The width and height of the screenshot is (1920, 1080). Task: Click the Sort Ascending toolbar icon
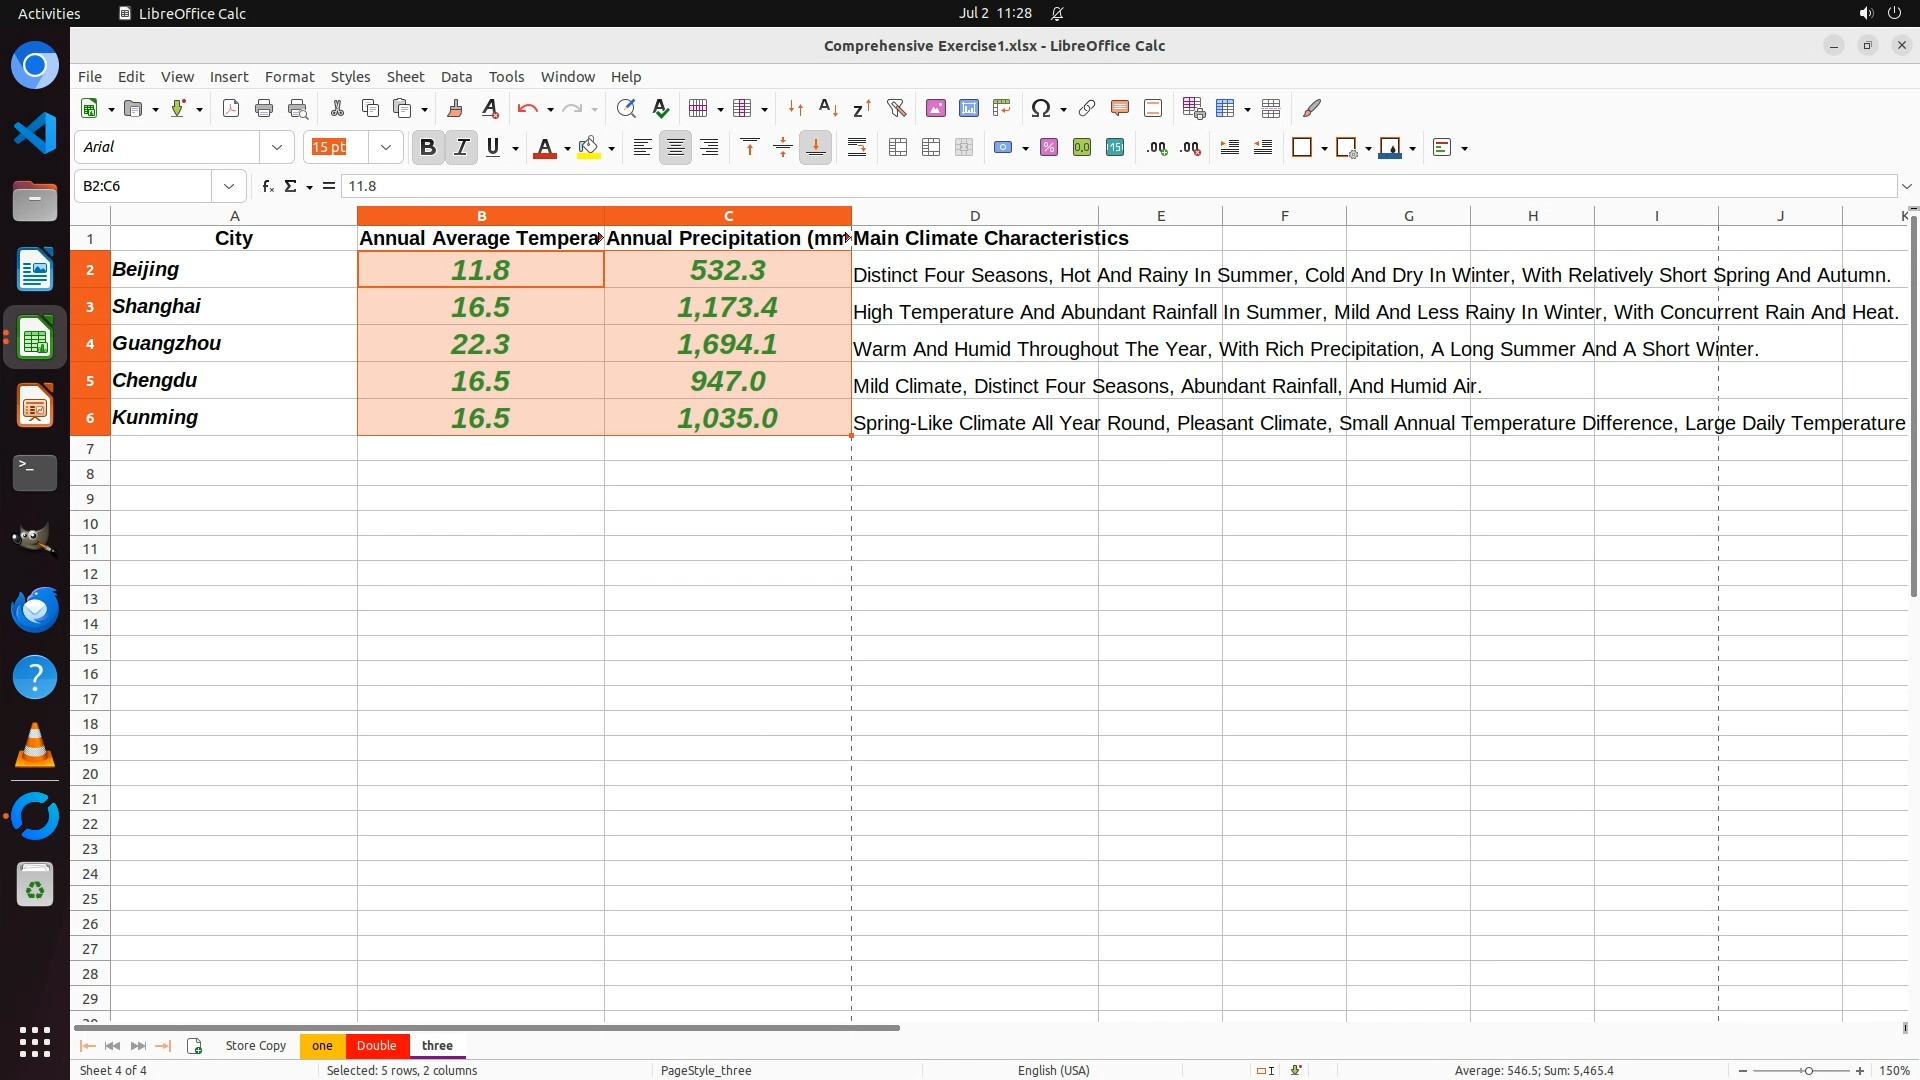(x=828, y=108)
